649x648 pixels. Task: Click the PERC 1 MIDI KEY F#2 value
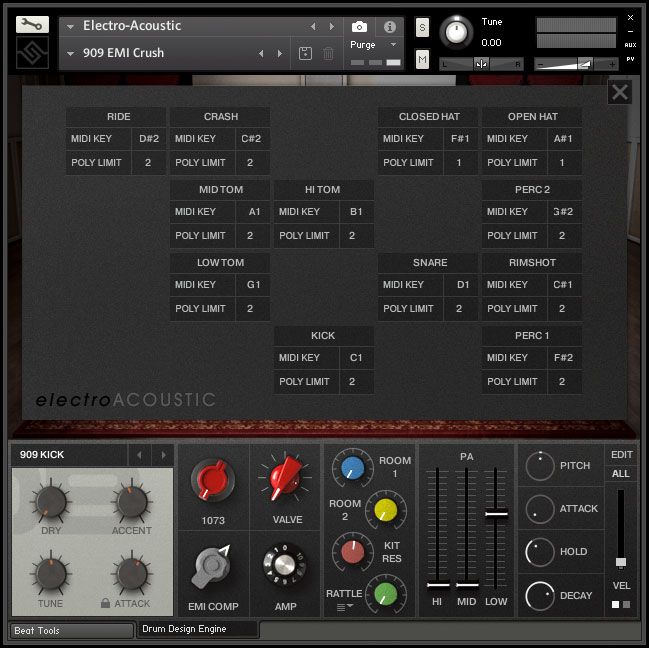563,358
